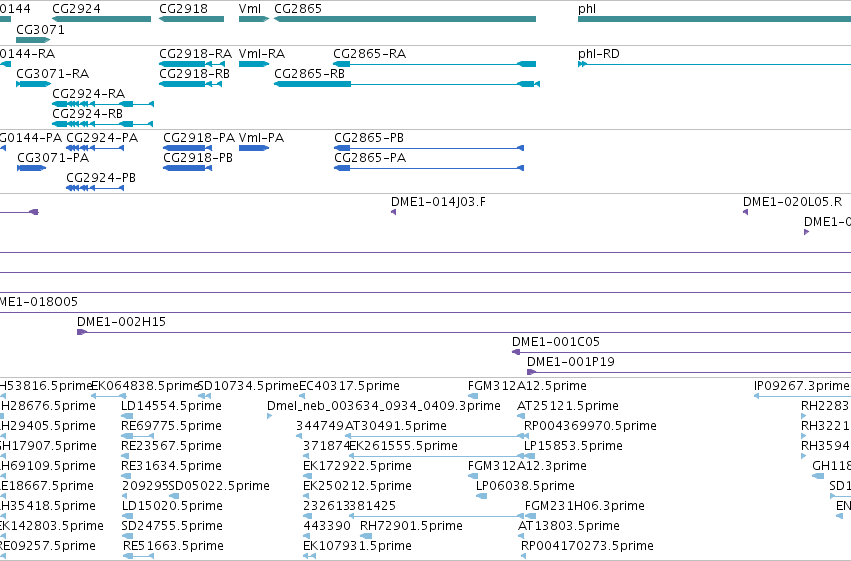
Task: Select EST EK250212.5prime
Action: (307, 497)
